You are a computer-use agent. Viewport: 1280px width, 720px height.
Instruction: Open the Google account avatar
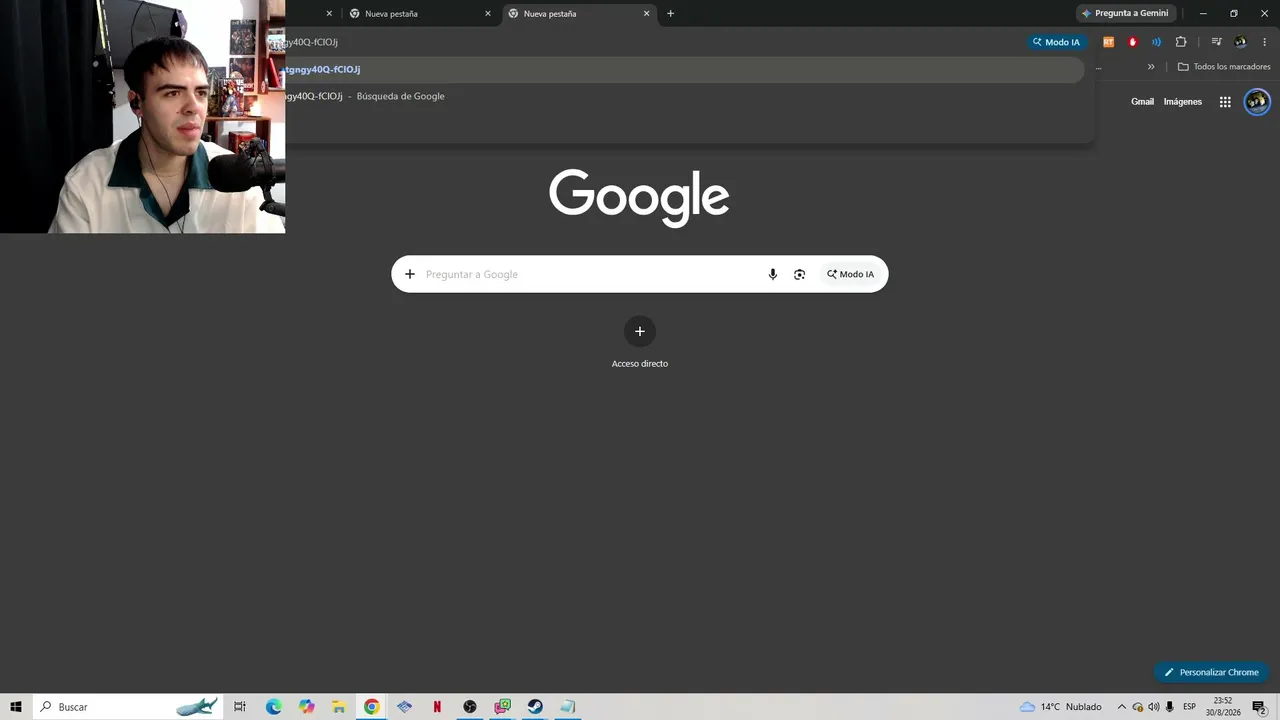(x=1257, y=101)
